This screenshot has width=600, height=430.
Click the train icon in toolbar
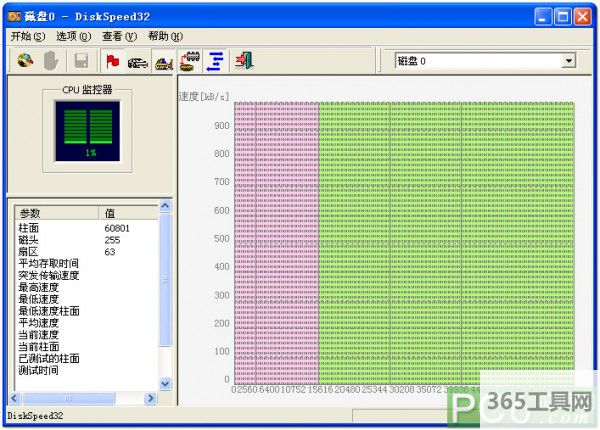coord(189,60)
